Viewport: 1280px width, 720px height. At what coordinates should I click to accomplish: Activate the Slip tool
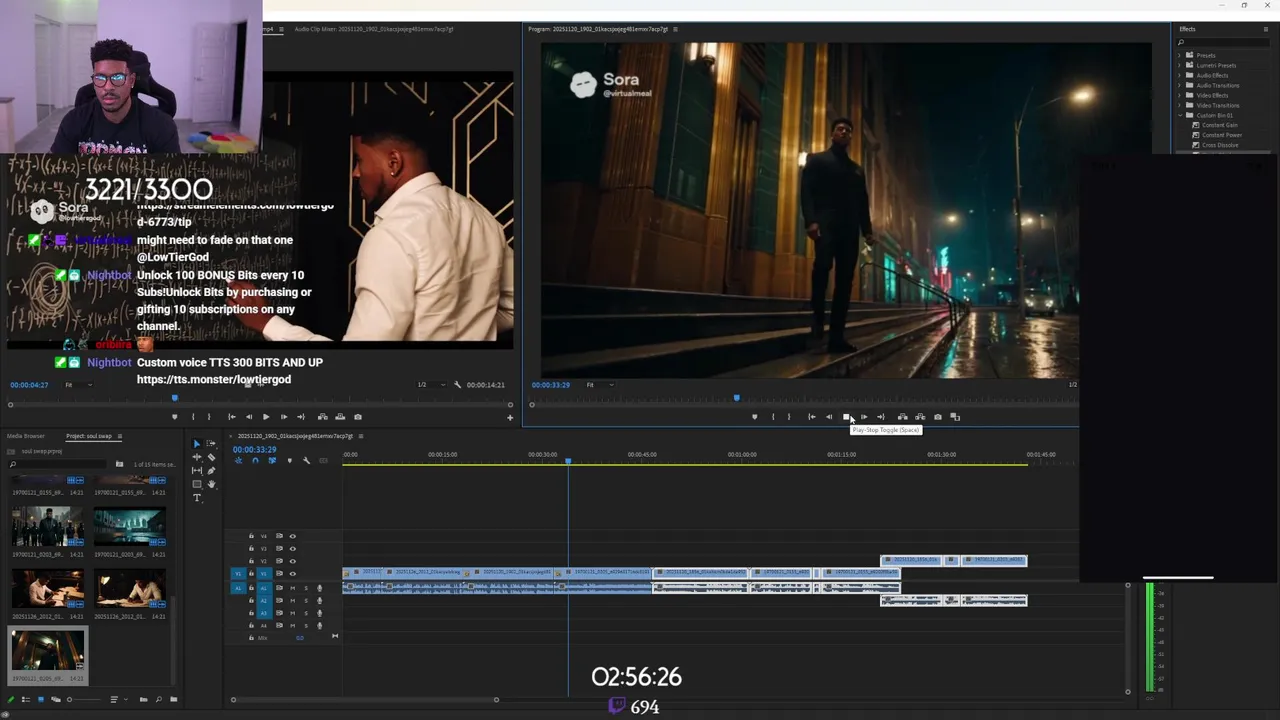click(x=197, y=470)
